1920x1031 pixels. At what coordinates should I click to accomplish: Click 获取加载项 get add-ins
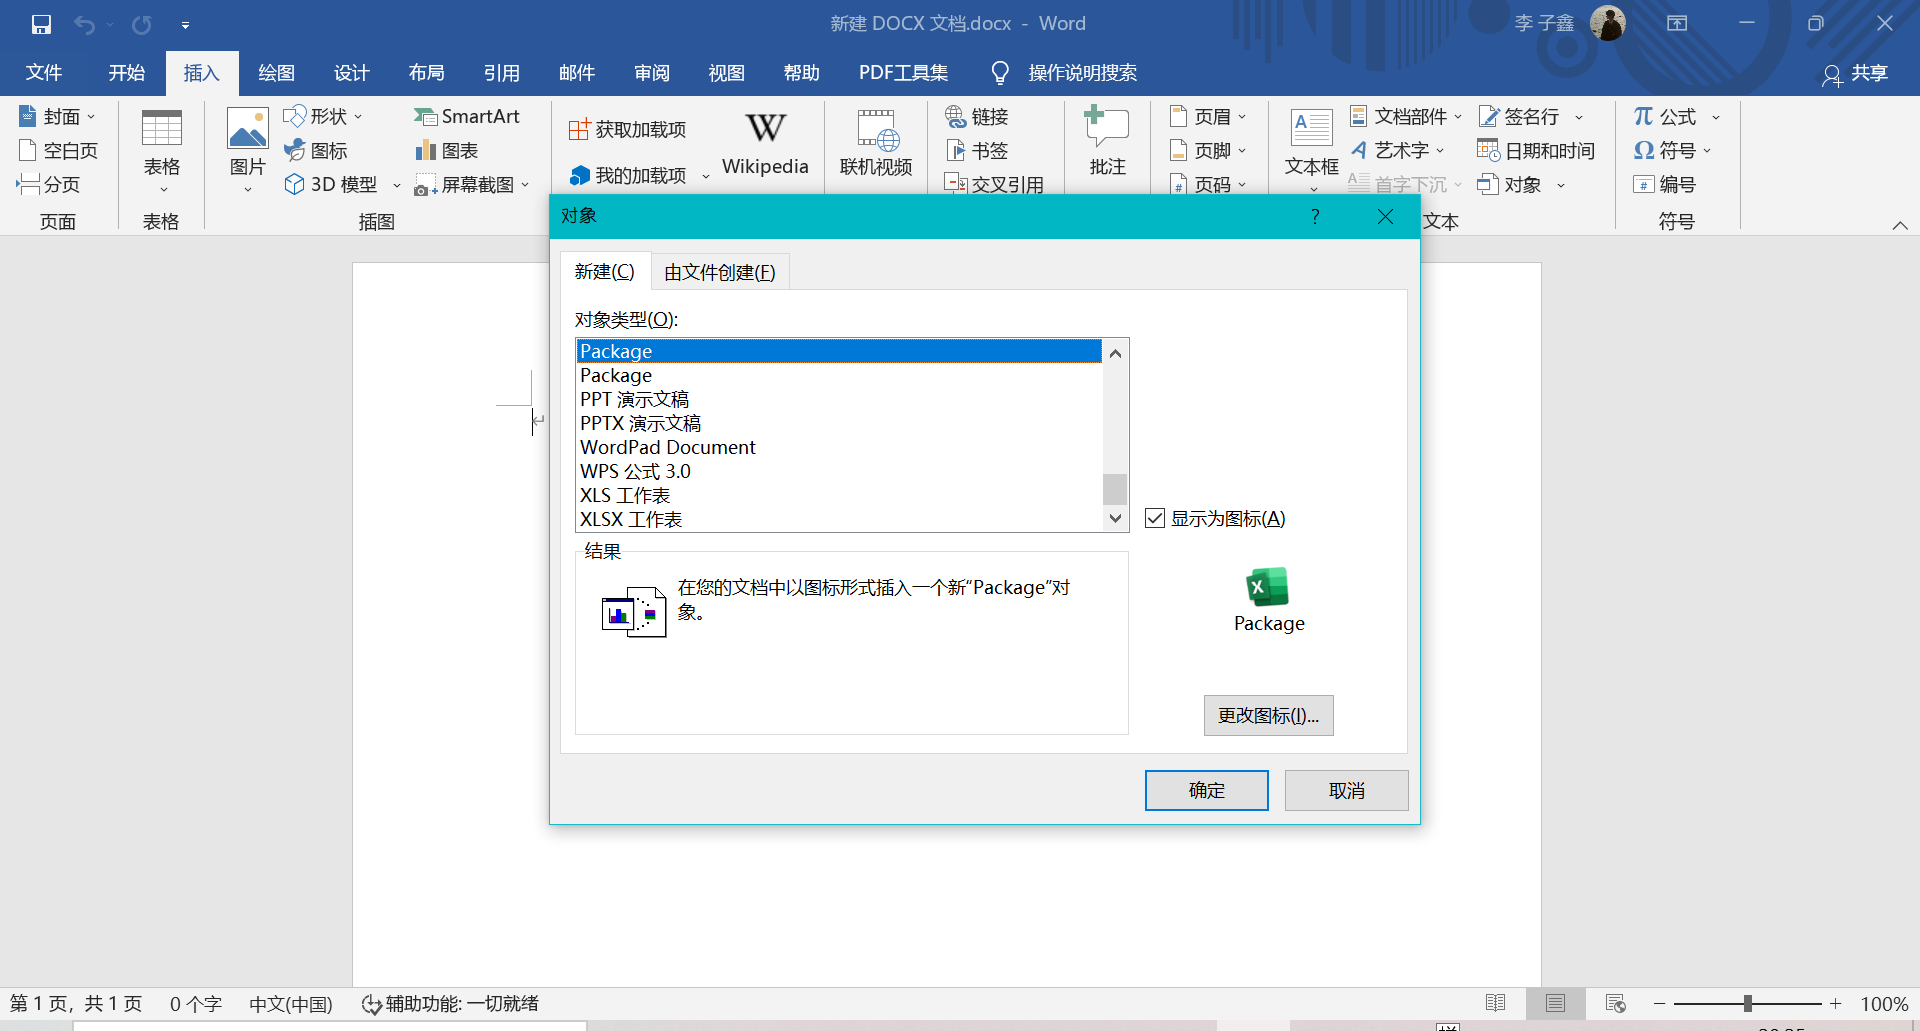[627, 129]
